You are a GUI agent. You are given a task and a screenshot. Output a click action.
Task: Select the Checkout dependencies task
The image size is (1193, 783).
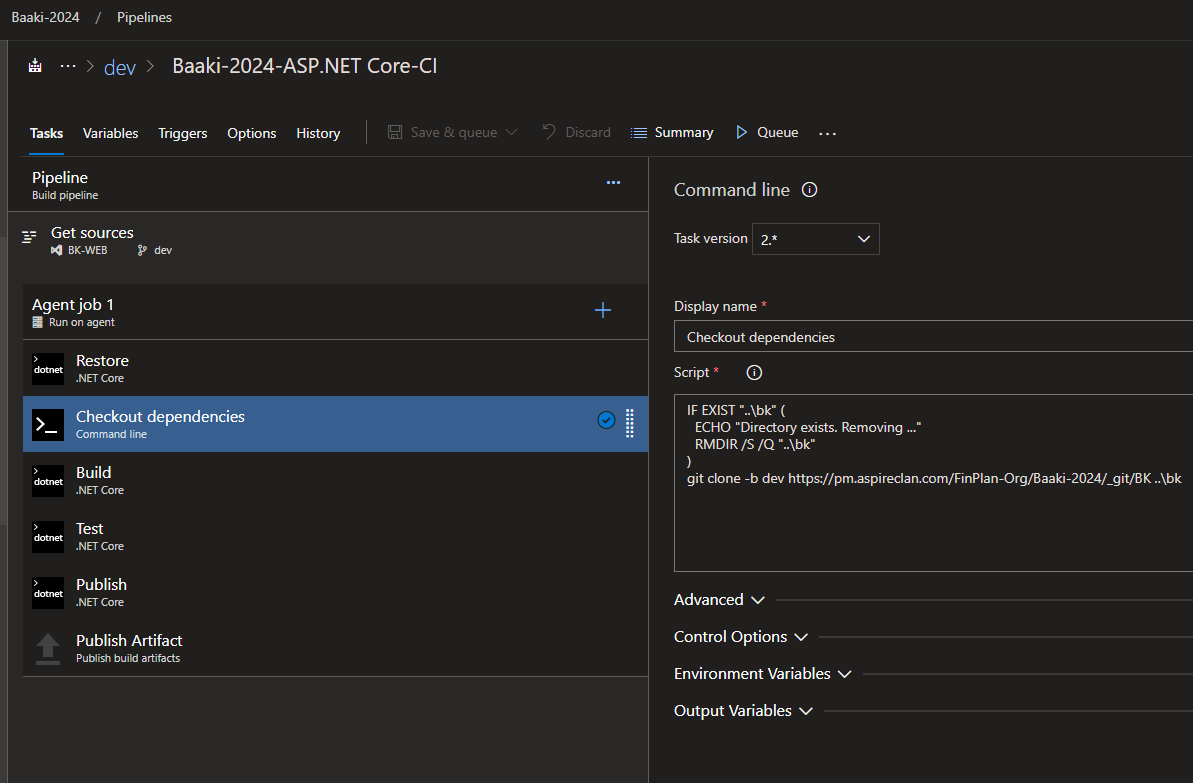tap(336, 424)
